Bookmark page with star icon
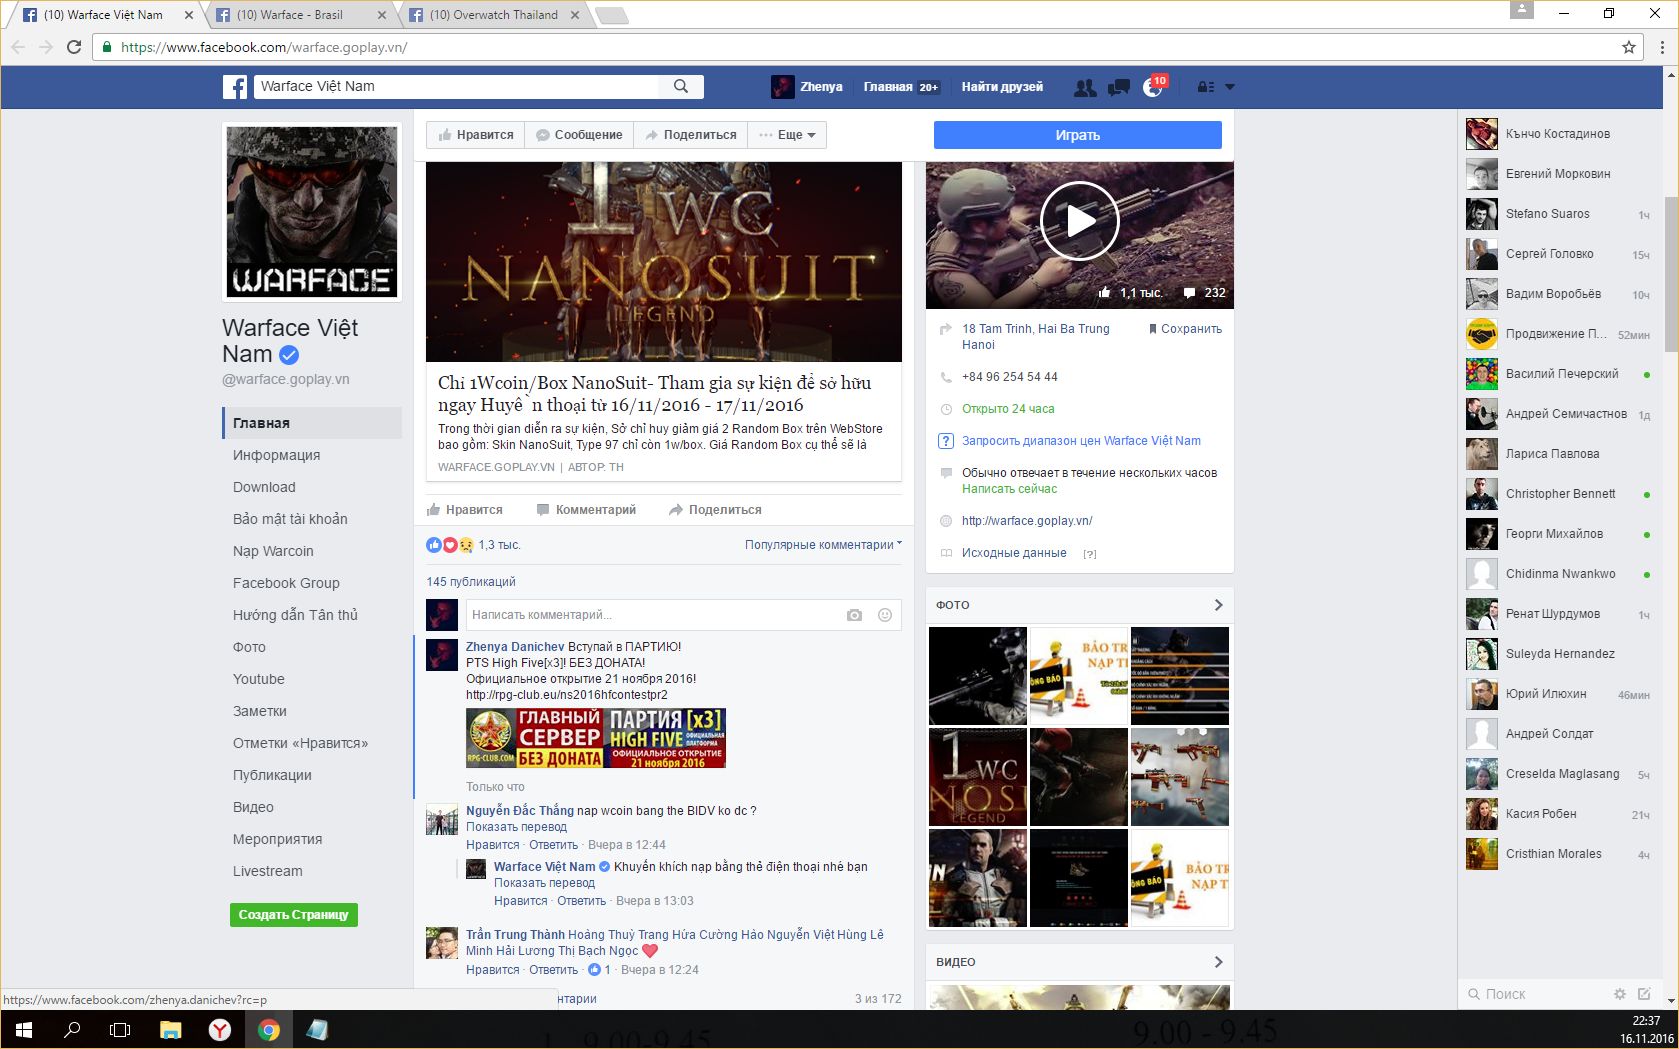The image size is (1679, 1049). click(1629, 47)
